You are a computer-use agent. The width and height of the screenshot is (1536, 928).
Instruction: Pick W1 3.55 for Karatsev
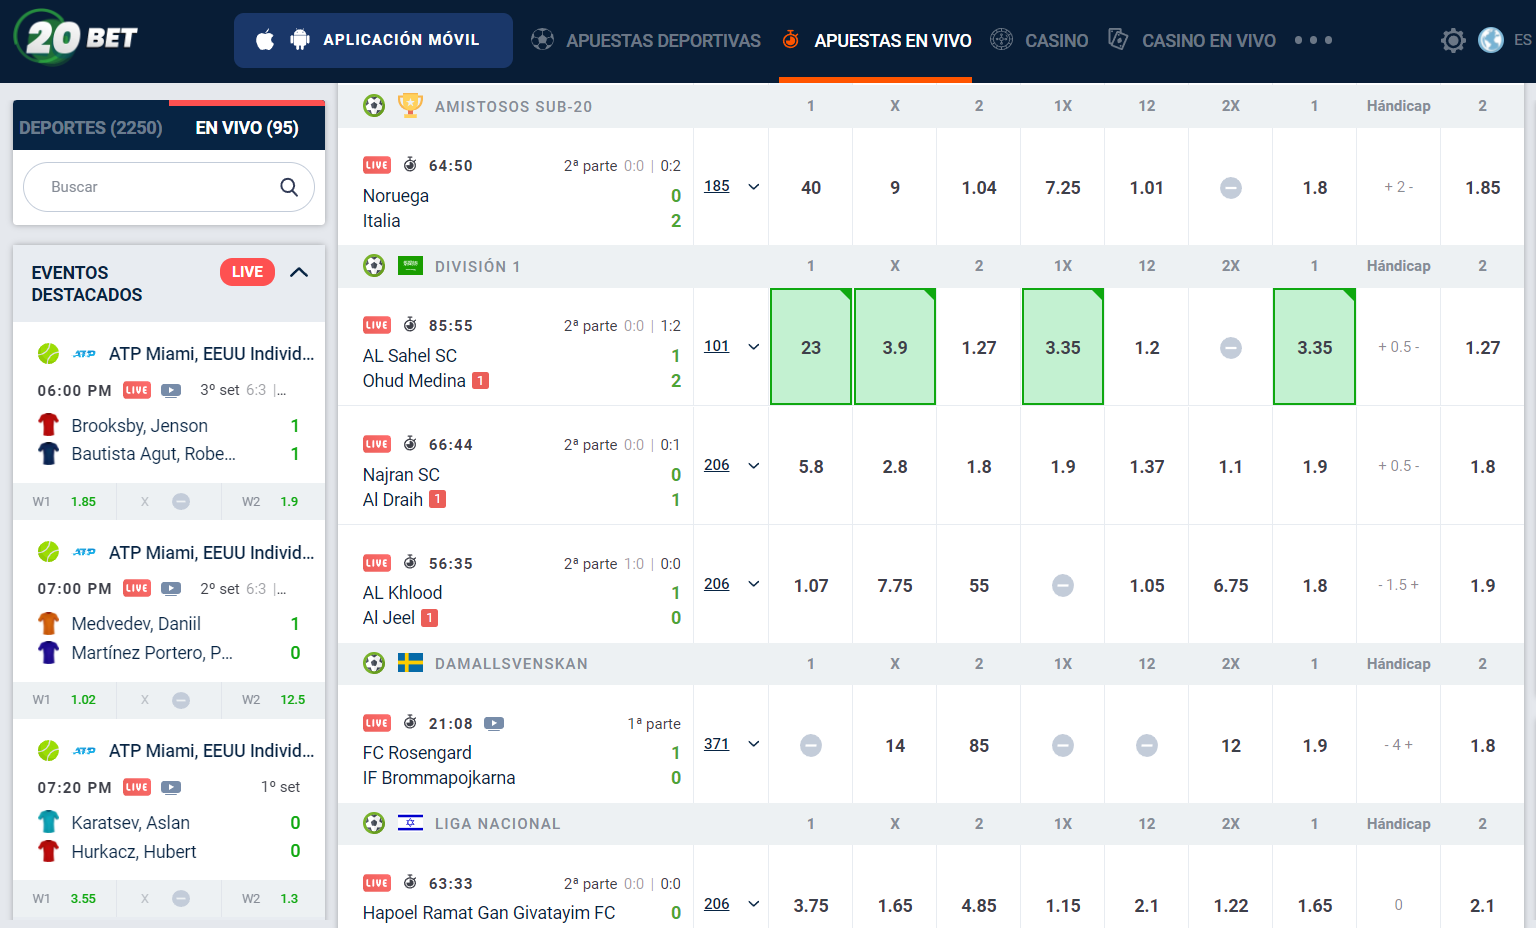pyautogui.click(x=65, y=898)
